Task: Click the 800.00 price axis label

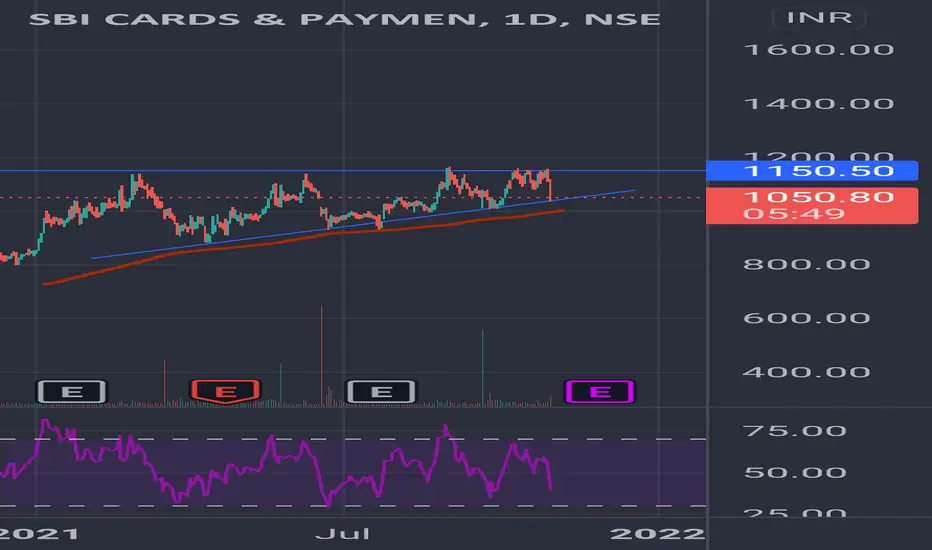Action: 807,264
